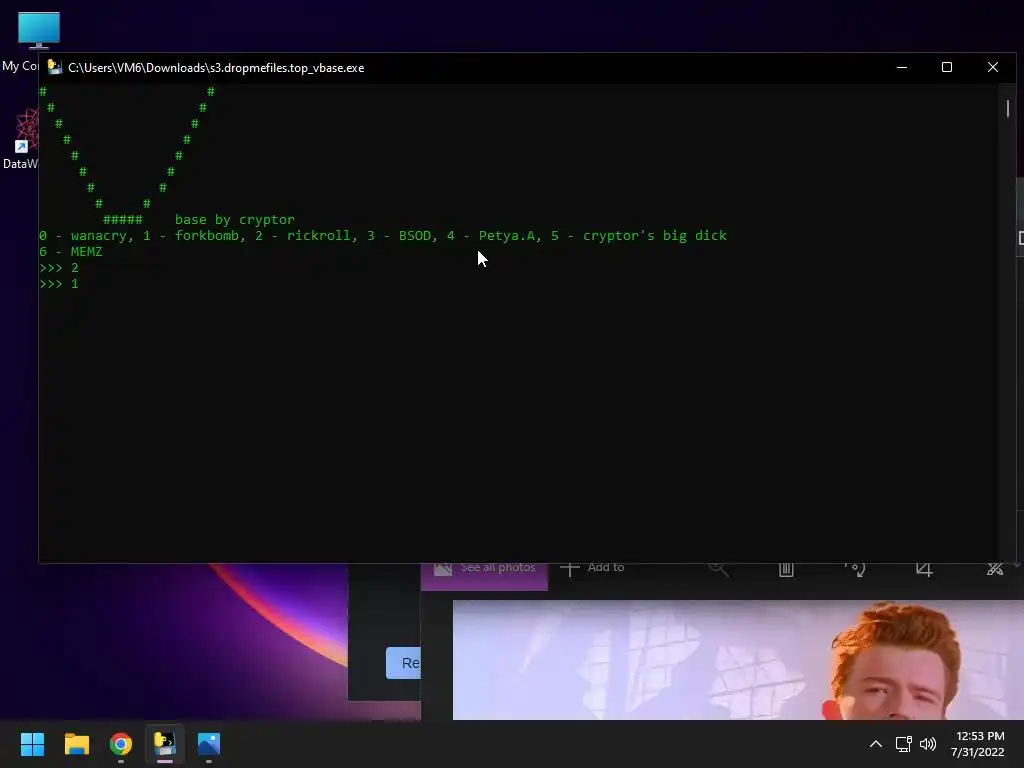Open the volume tray icon
The width and height of the screenshot is (1024, 768).
[x=927, y=744]
